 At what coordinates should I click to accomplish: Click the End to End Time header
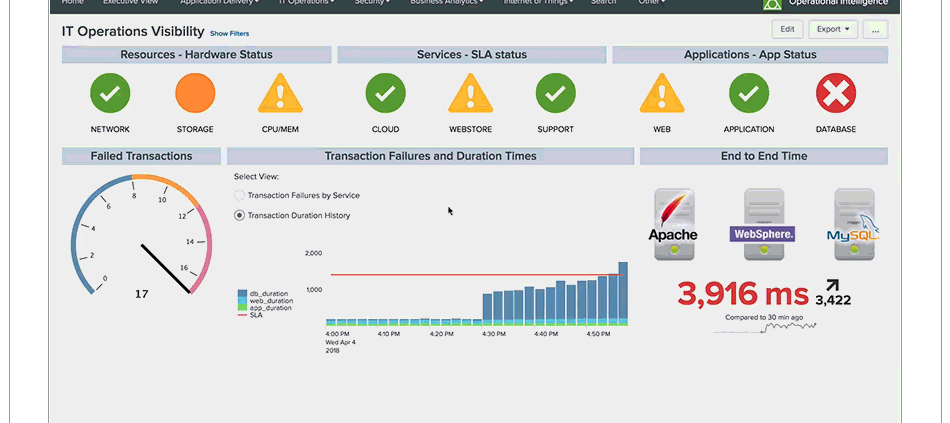tap(764, 156)
